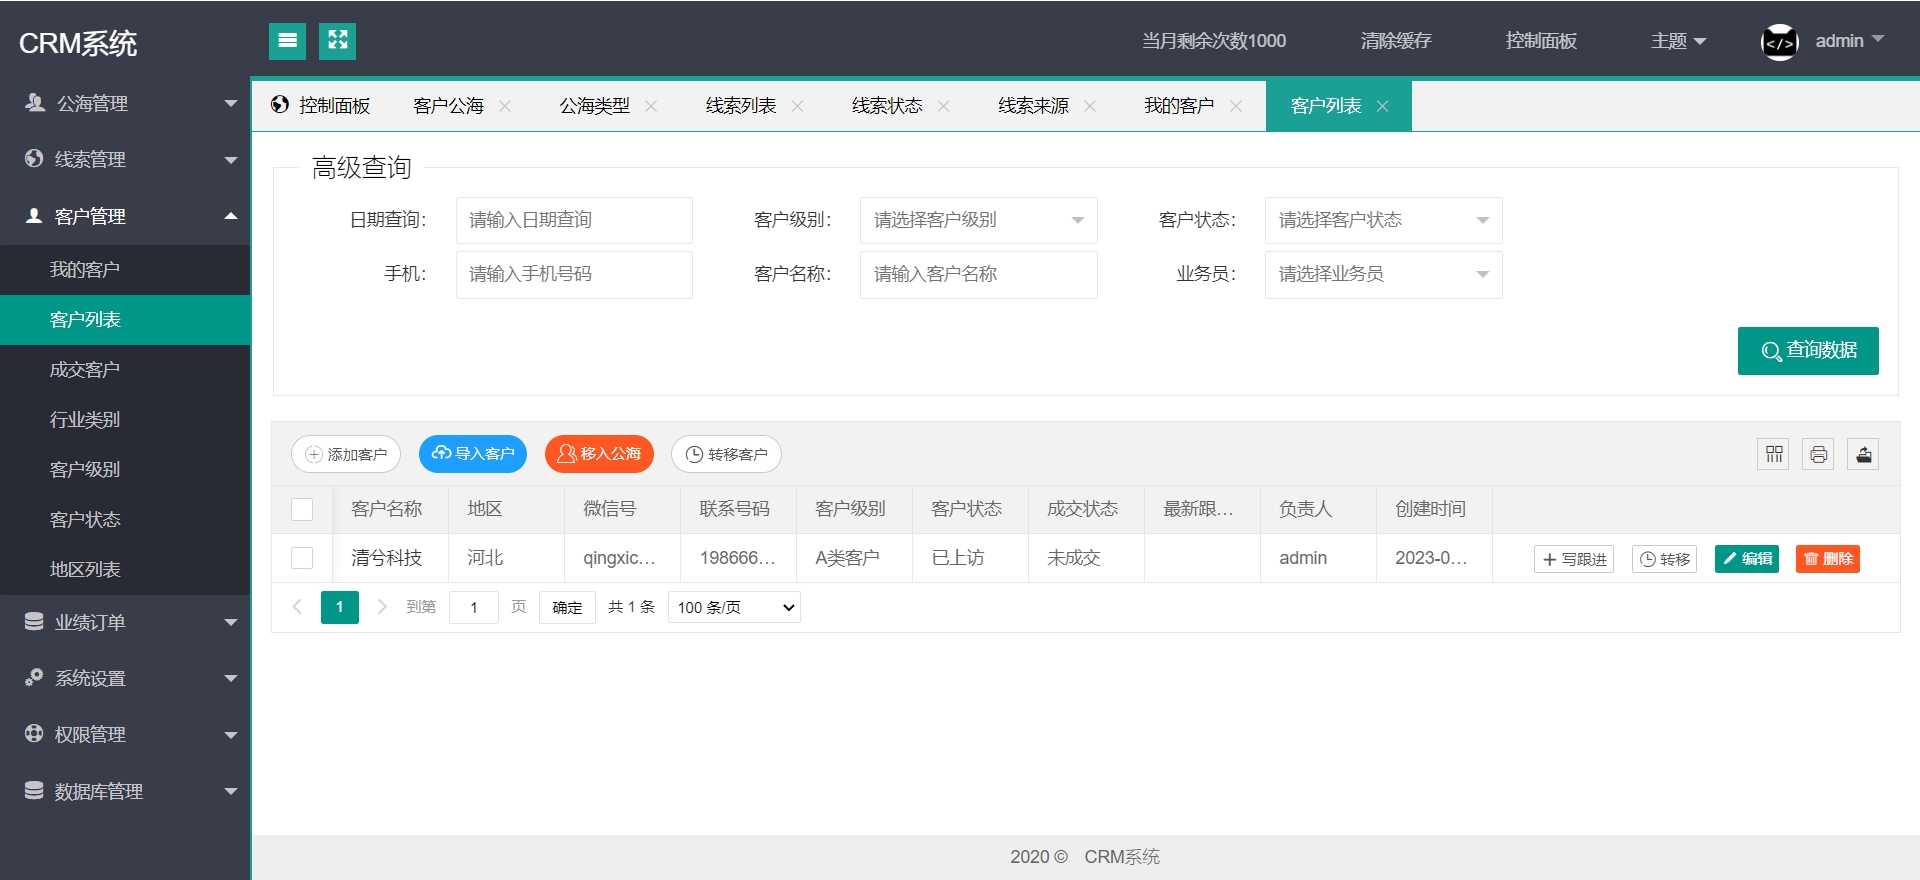Viewport: 1920px width, 880px height.
Task: Open 成交客户 in sidebar
Action: [125, 370]
